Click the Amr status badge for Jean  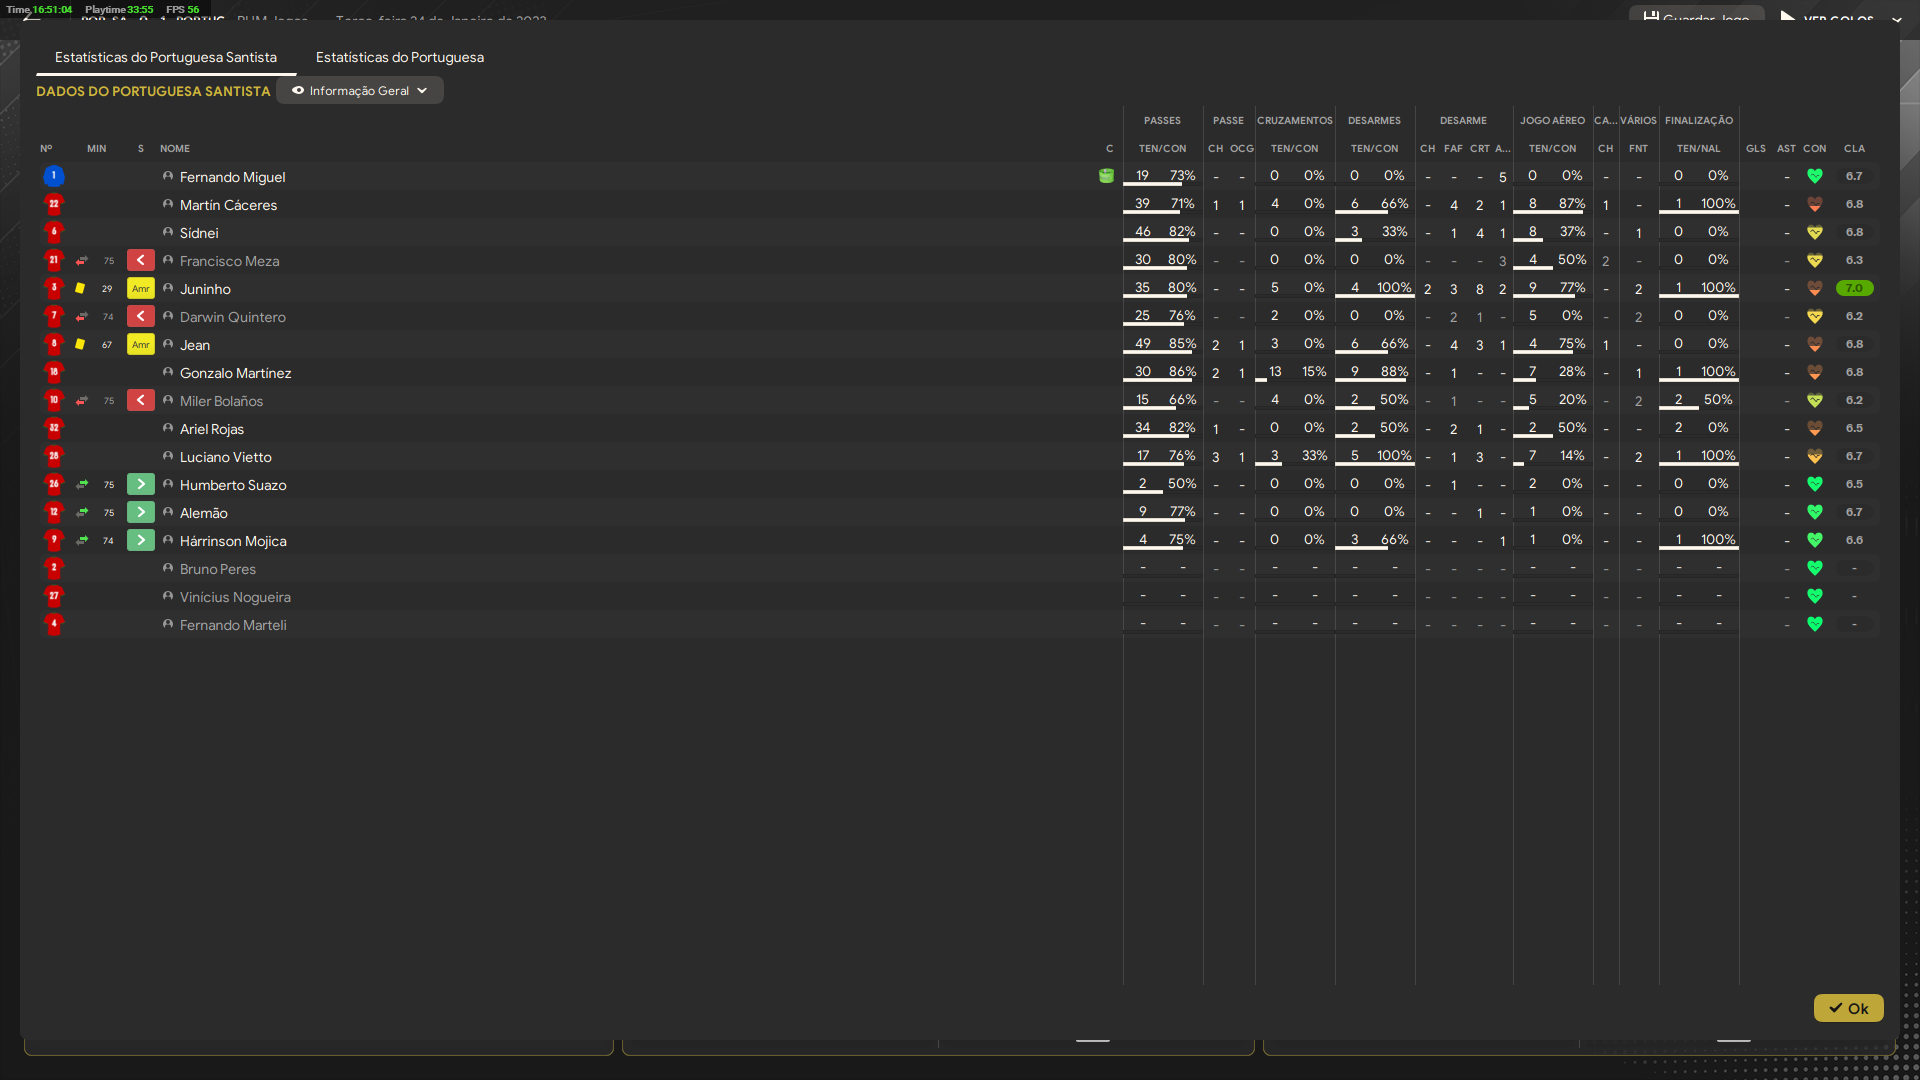[x=141, y=344]
